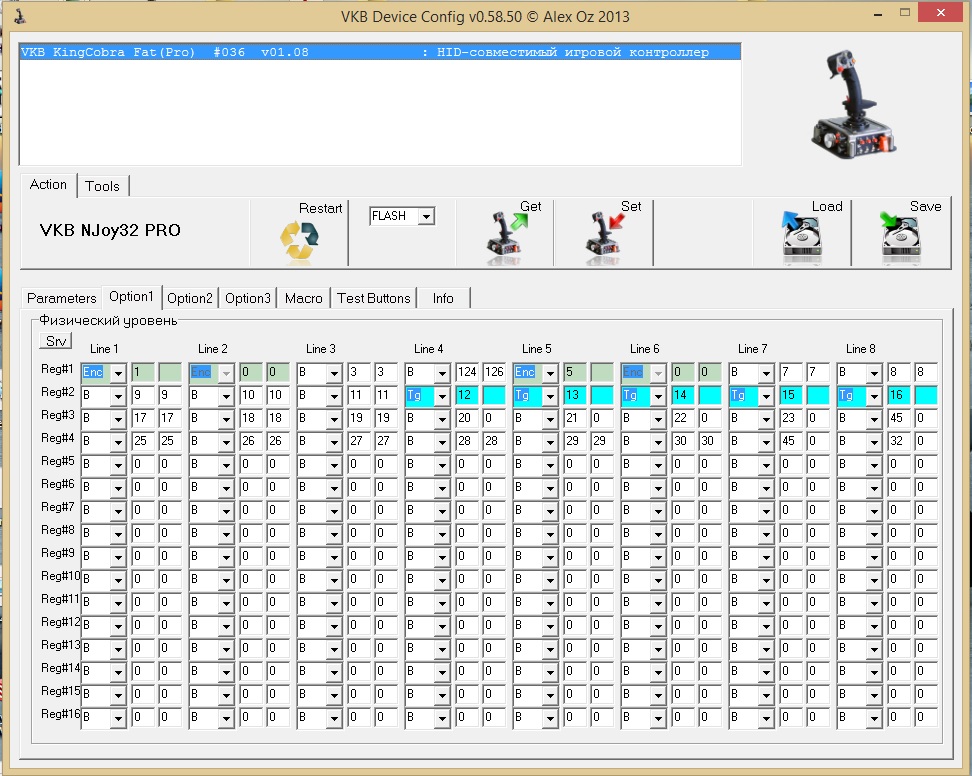The width and height of the screenshot is (972, 776).
Task: Click the Reg#3 Line 6 field showing 22
Action: (683, 418)
